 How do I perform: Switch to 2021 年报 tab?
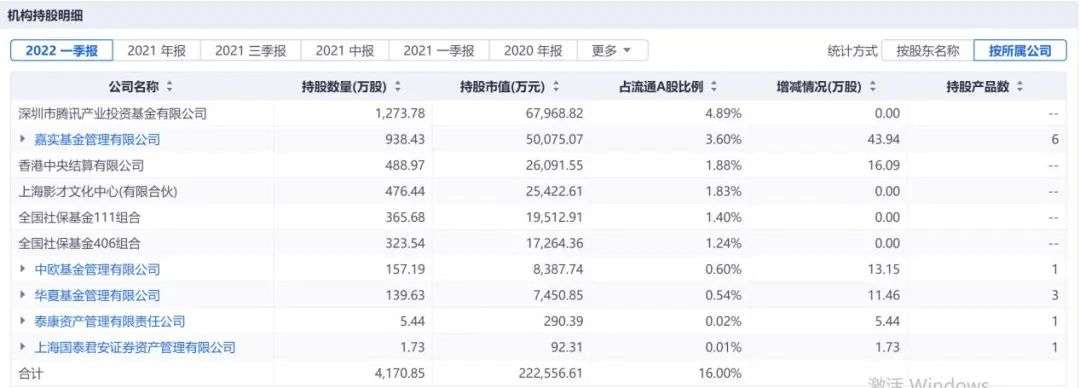[156, 50]
